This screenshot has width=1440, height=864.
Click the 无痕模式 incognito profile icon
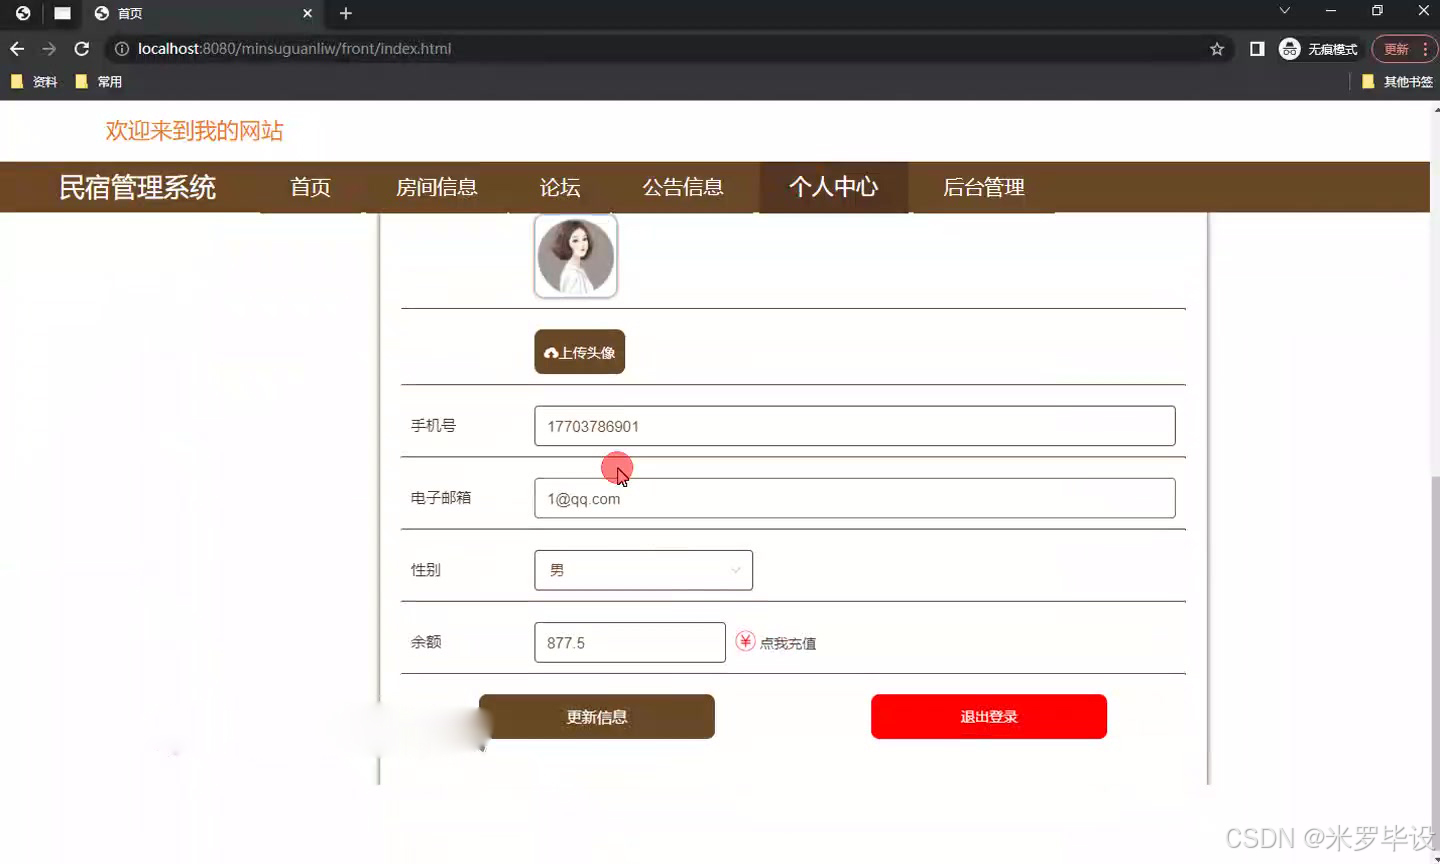tap(1289, 48)
